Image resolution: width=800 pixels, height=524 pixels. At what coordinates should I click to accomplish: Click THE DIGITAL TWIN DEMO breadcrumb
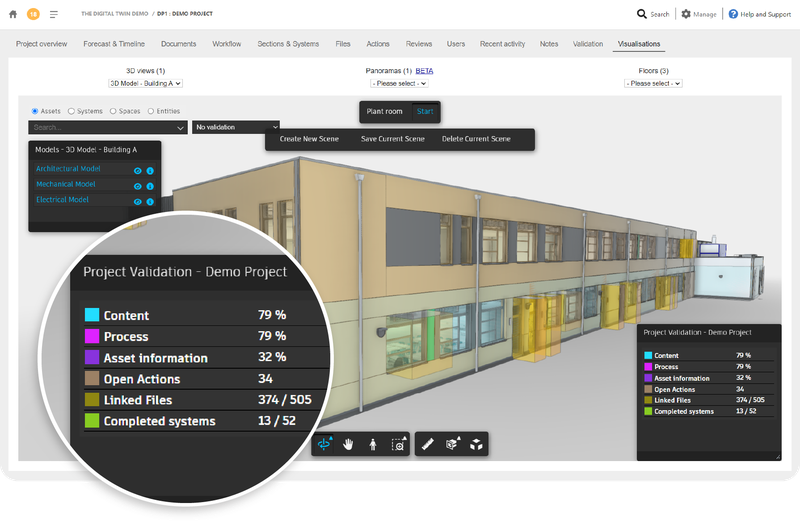coord(115,14)
